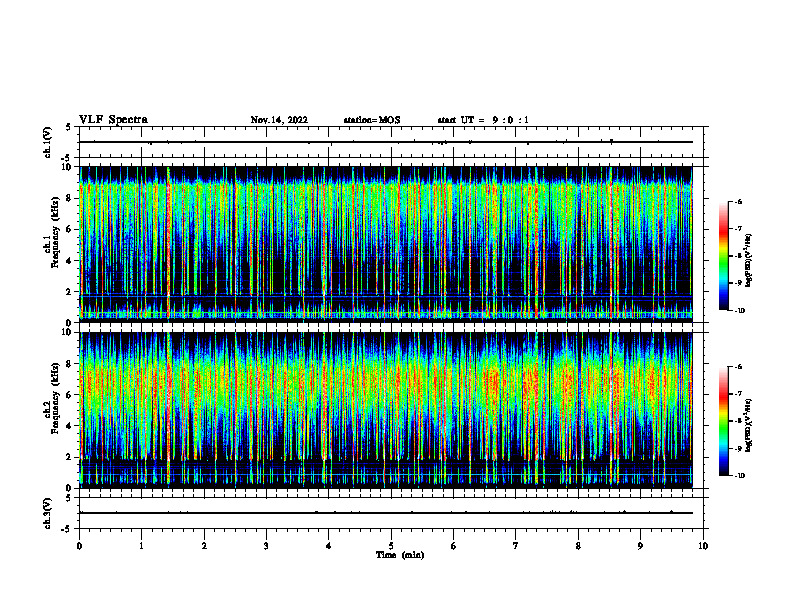Click the "-7" label on ch.2 color bar
This screenshot has width=792, height=612.
(x=738, y=394)
